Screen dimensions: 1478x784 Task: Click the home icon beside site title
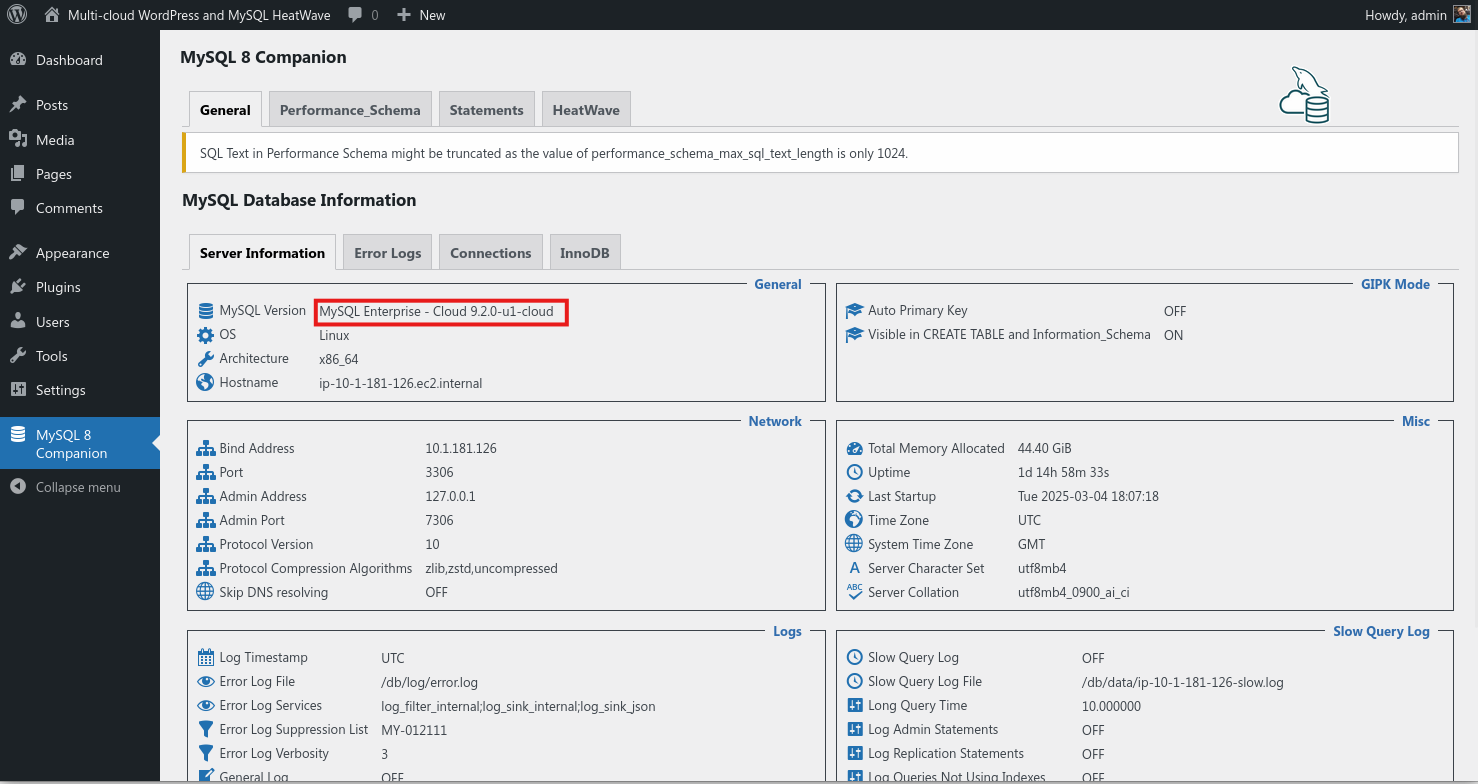tap(53, 15)
